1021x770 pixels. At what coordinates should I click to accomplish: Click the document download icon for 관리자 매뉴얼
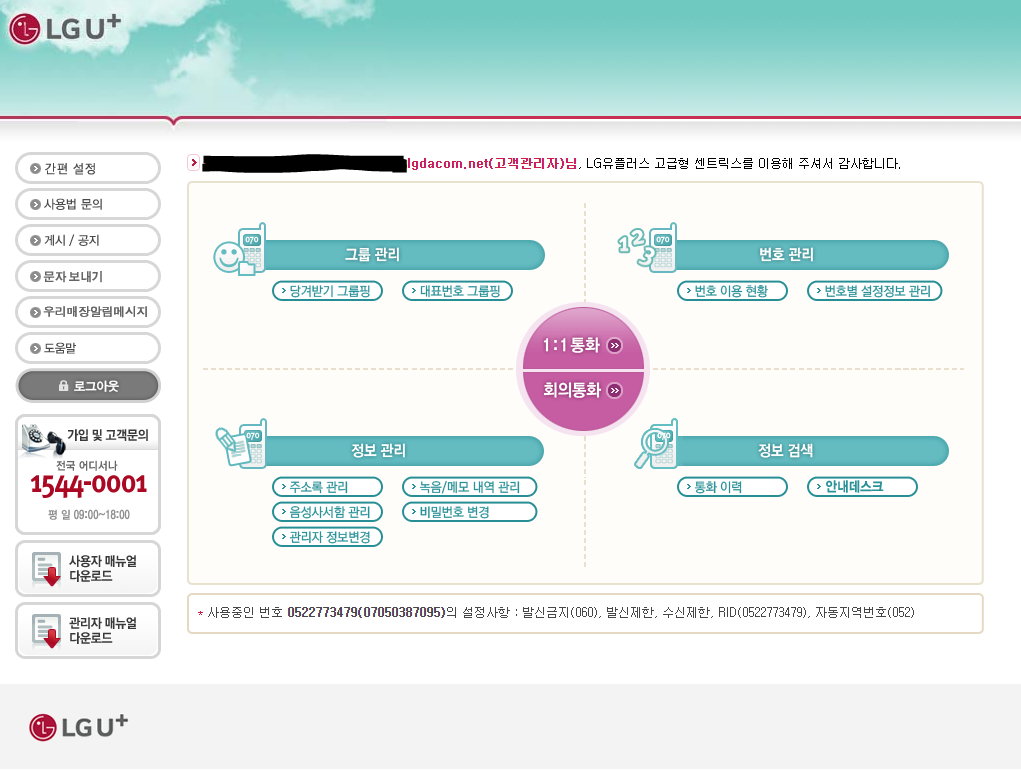click(x=46, y=631)
